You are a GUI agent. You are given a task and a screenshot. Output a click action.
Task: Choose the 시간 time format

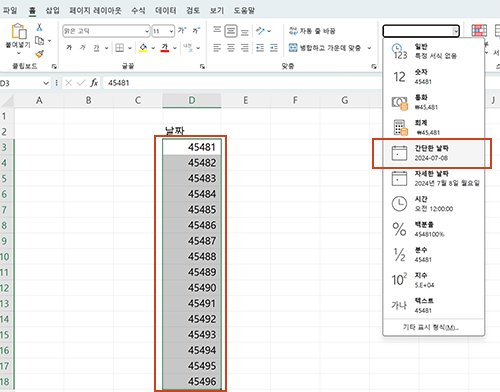433,204
